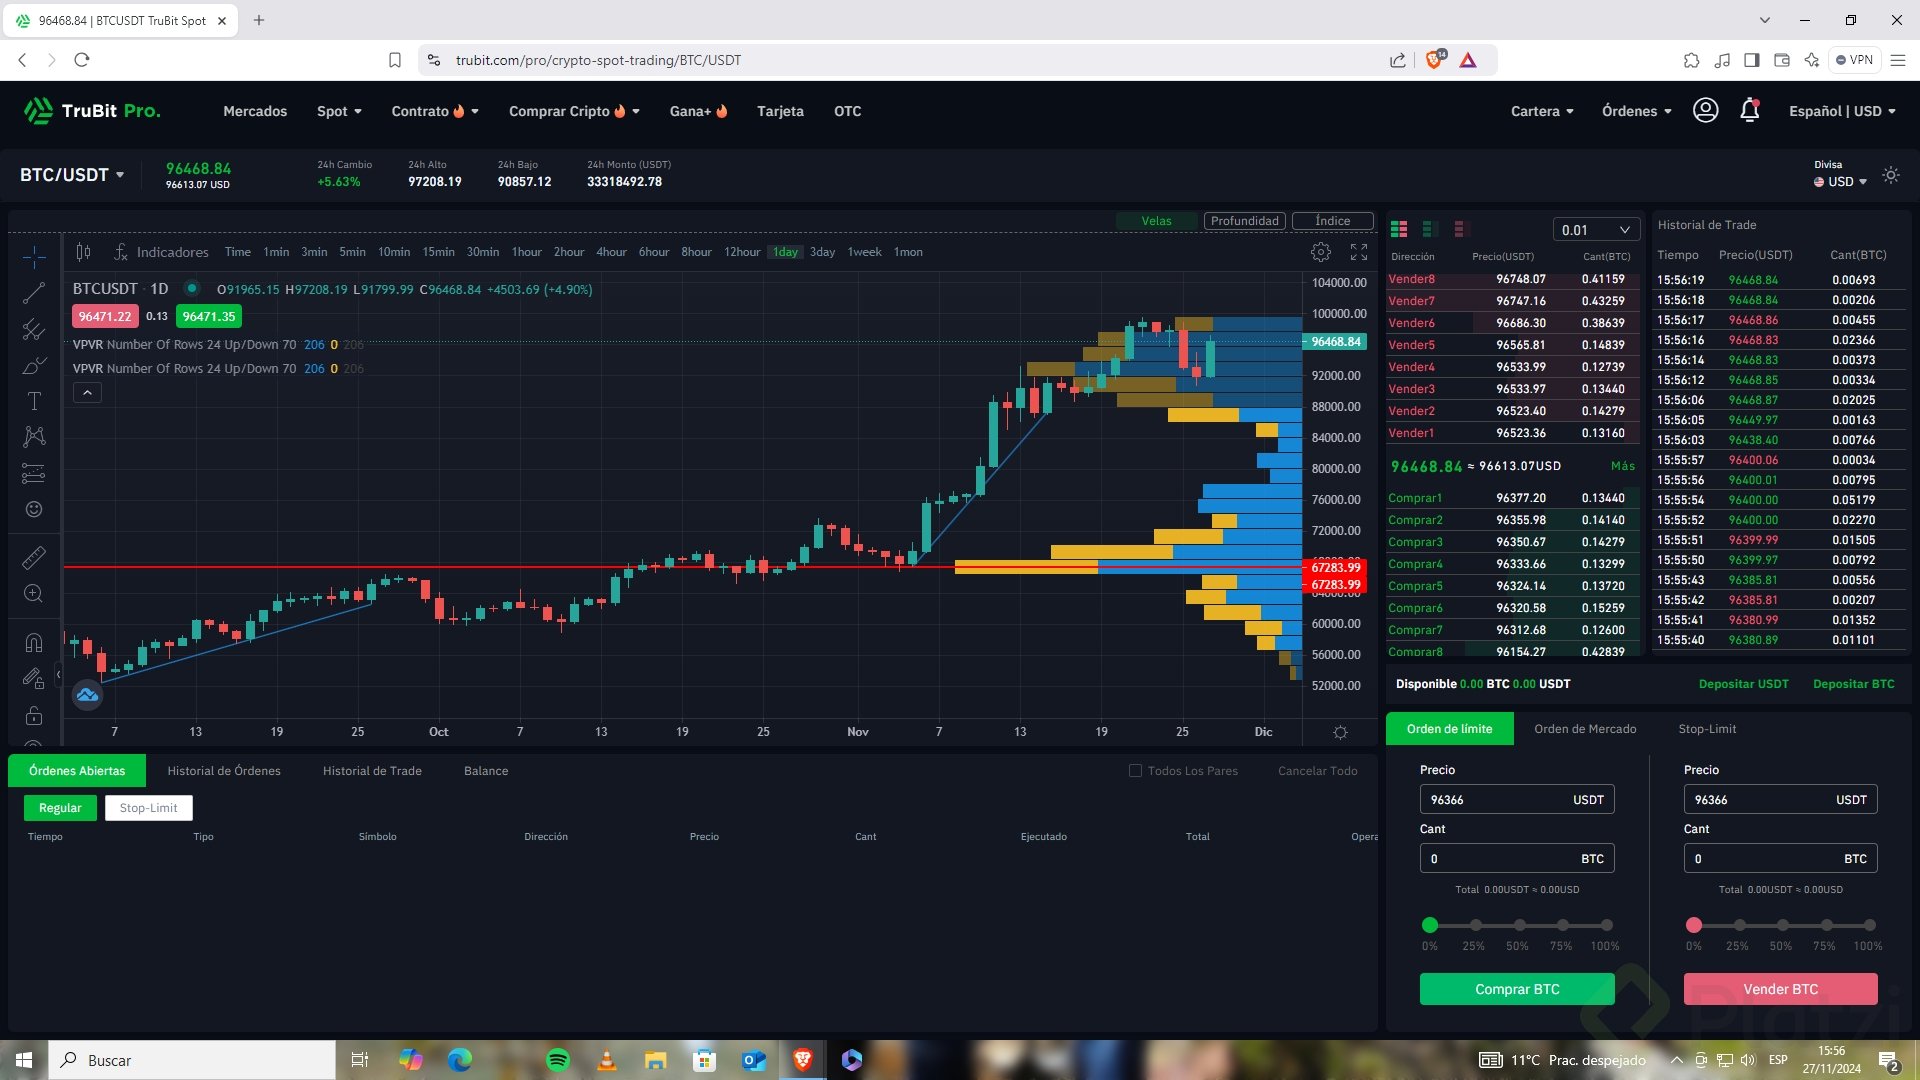Select the trend line drawing tool
The image size is (1920, 1080).
click(x=34, y=293)
